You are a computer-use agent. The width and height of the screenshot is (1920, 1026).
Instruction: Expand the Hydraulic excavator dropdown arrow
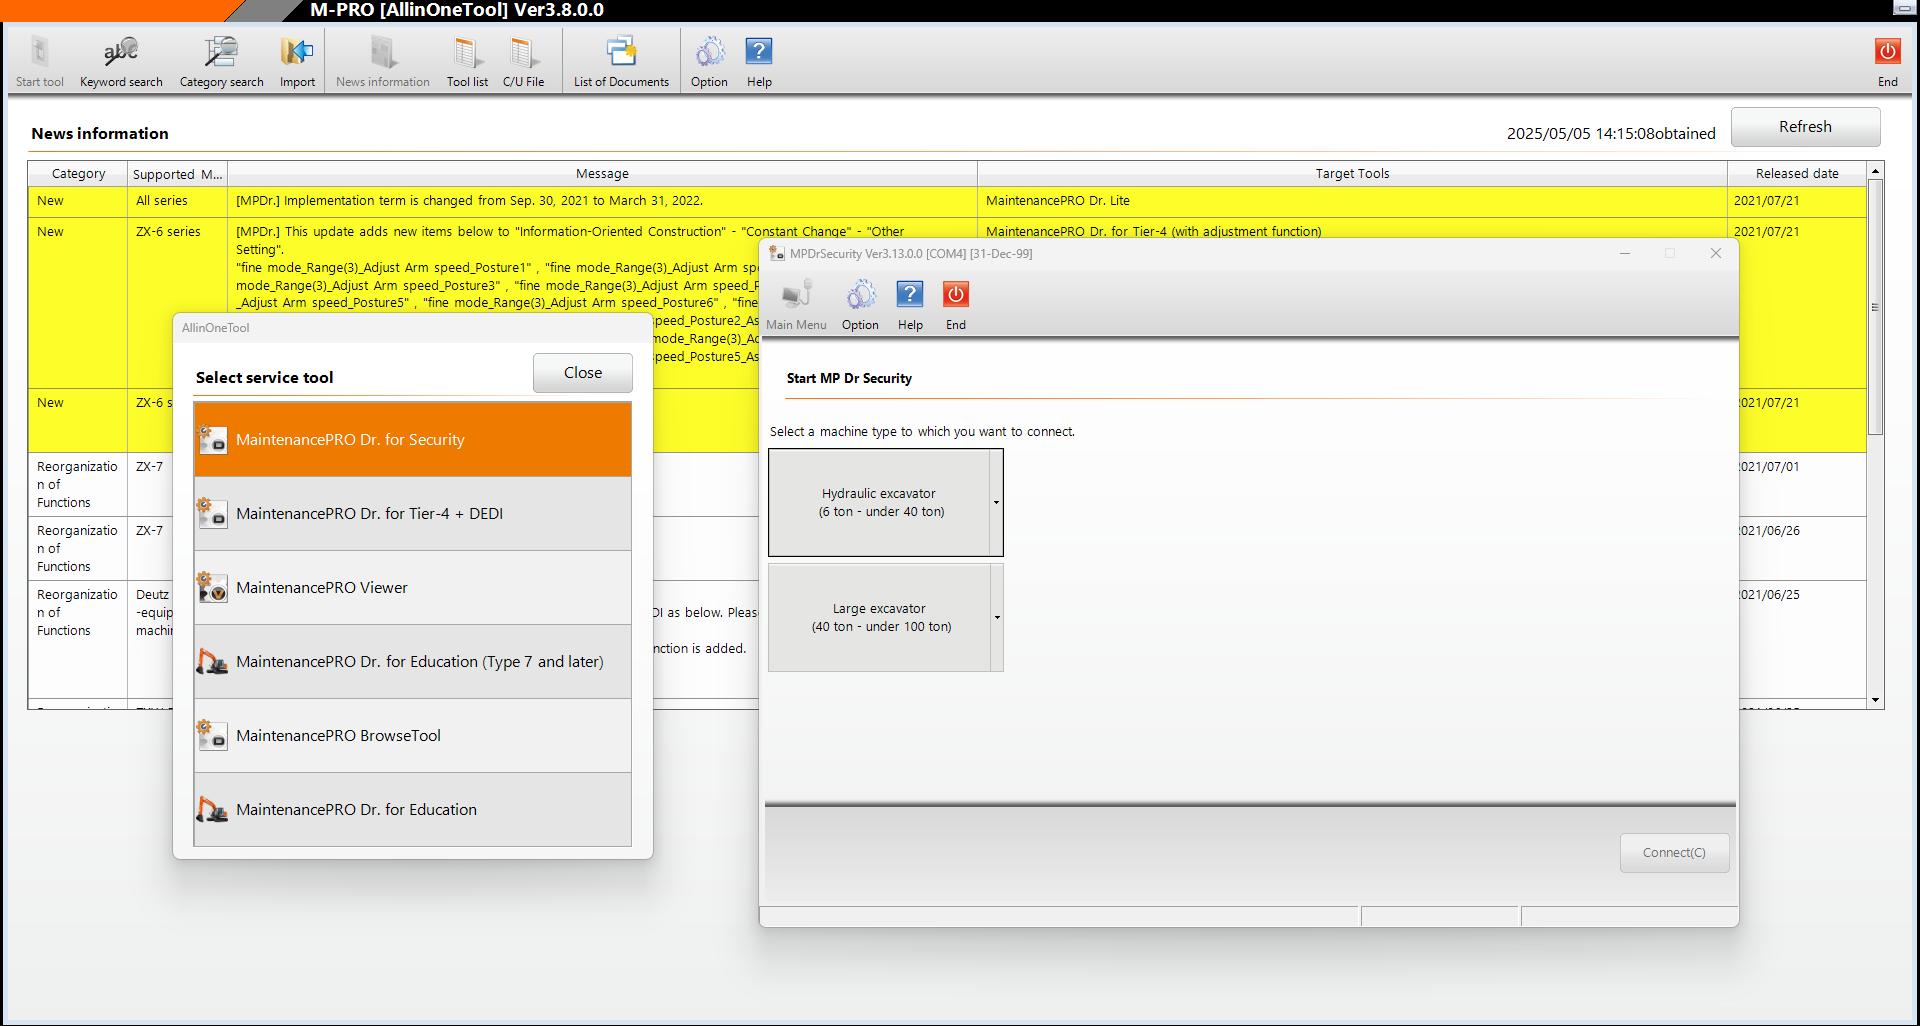click(996, 502)
